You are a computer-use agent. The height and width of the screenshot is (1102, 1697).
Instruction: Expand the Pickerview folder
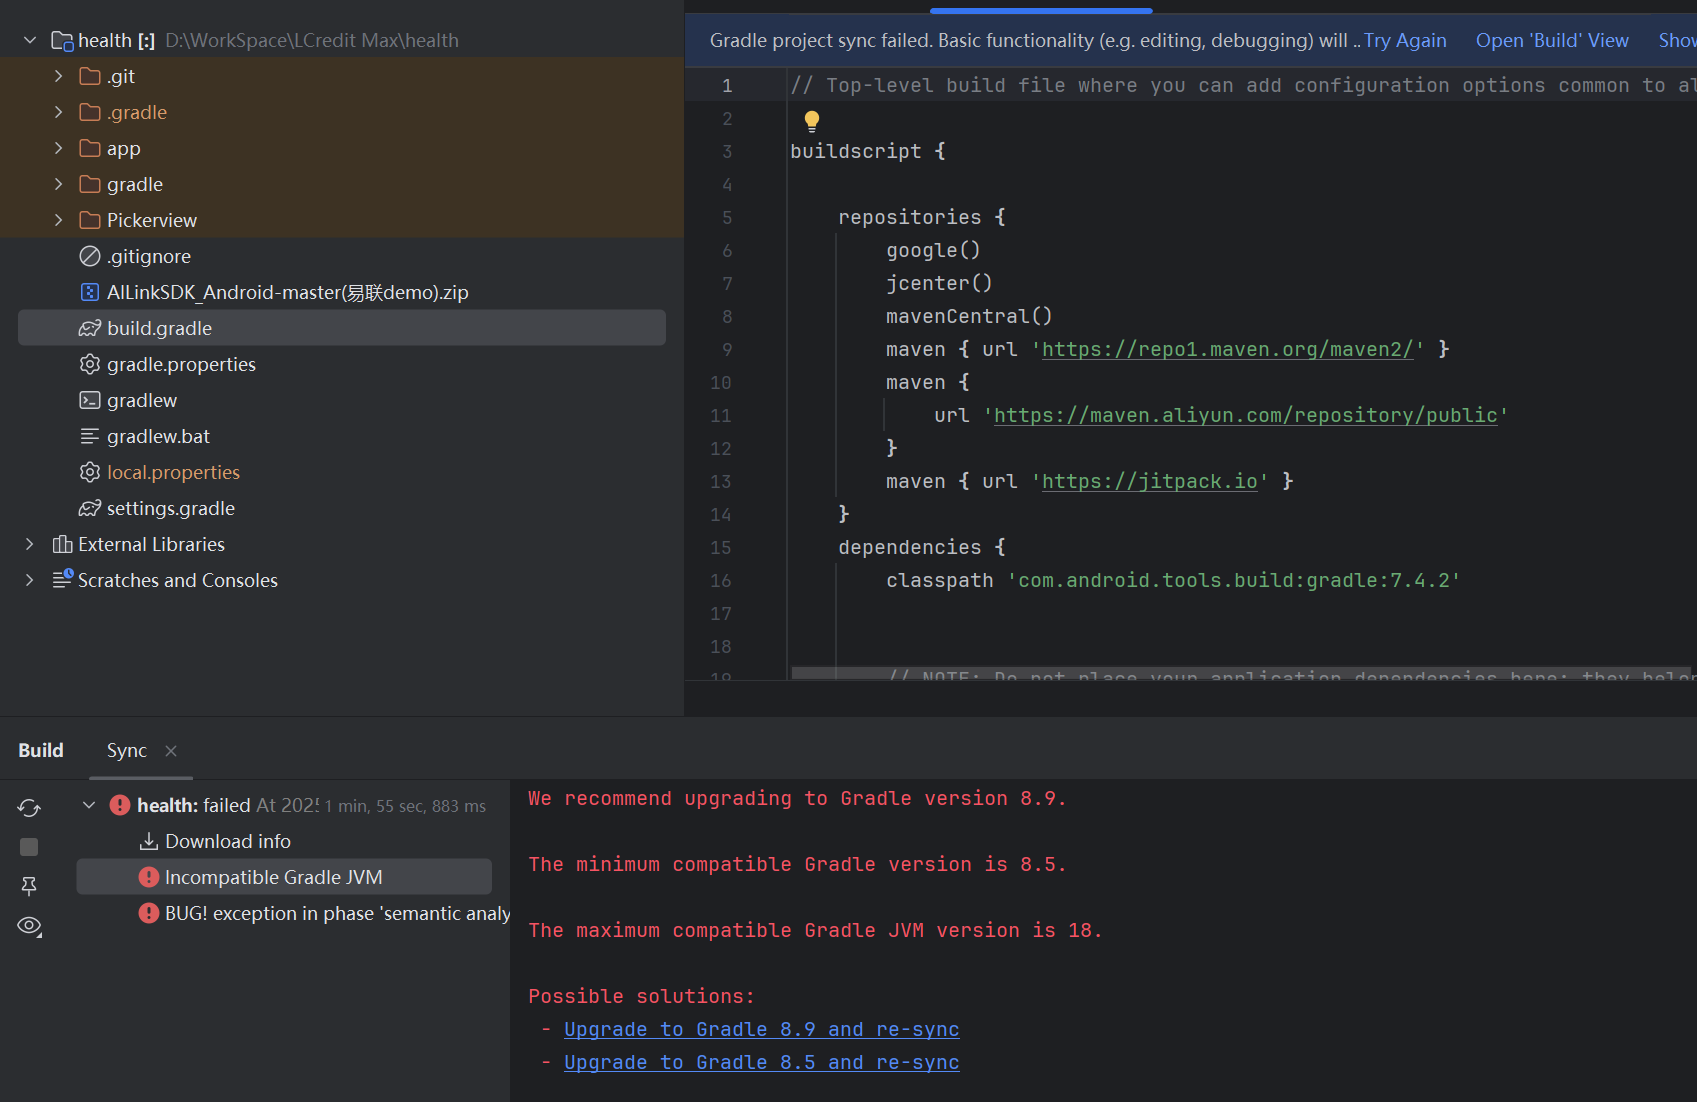pos(58,220)
